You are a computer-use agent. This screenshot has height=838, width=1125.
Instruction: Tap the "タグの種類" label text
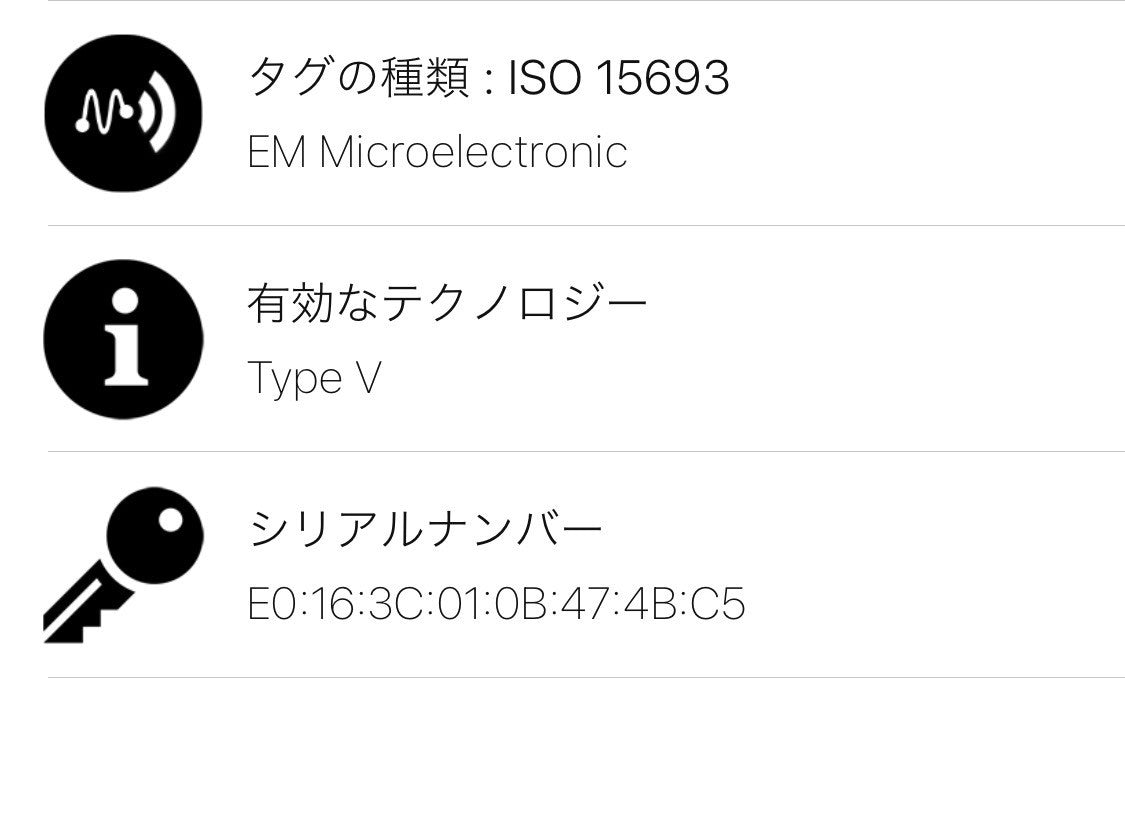pos(358,78)
